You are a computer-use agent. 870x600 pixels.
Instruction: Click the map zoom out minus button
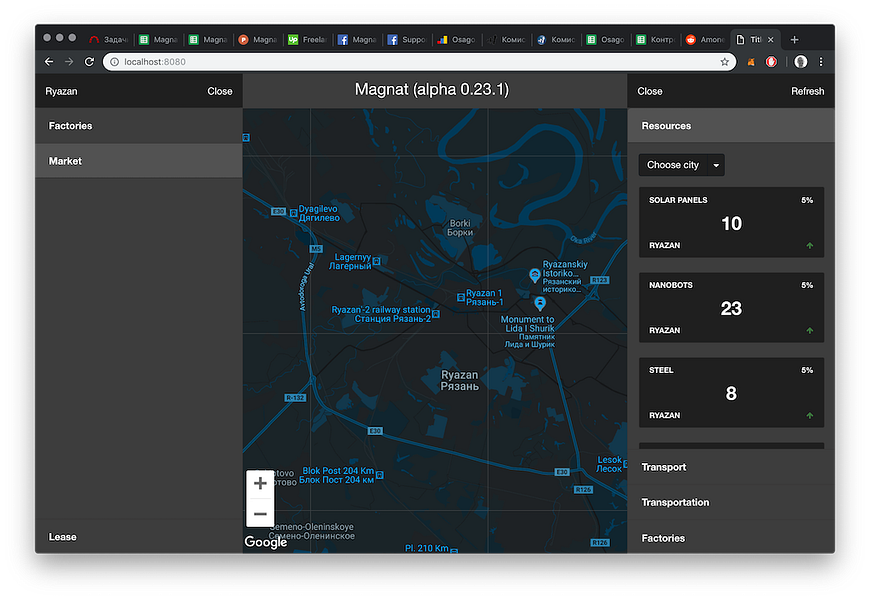(x=260, y=514)
